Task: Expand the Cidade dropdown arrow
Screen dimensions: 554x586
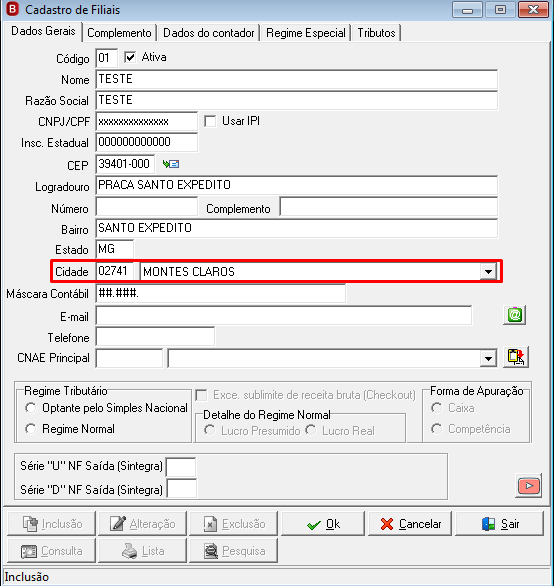Action: click(x=488, y=272)
